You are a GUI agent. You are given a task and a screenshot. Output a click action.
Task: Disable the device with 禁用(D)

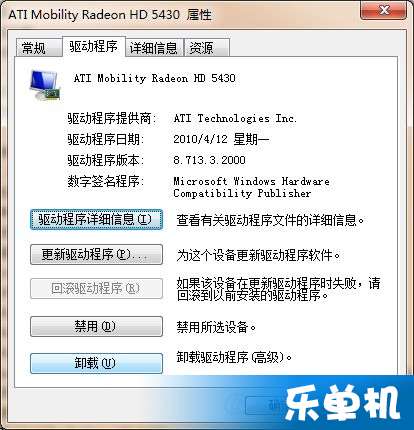[96, 326]
